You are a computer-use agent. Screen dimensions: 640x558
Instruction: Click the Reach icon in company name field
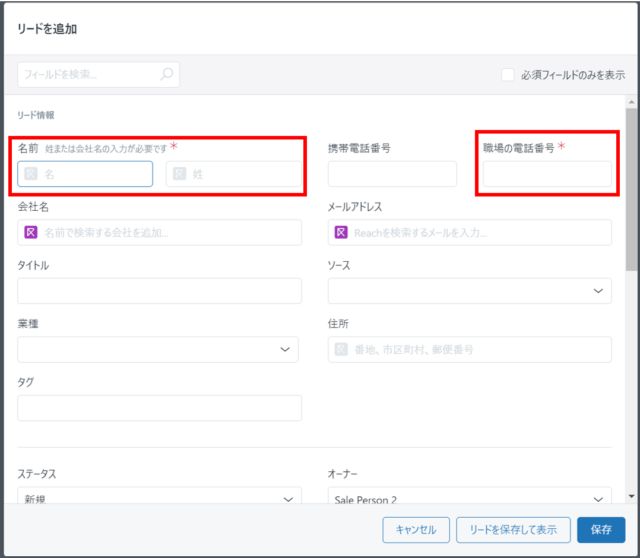(x=31, y=232)
